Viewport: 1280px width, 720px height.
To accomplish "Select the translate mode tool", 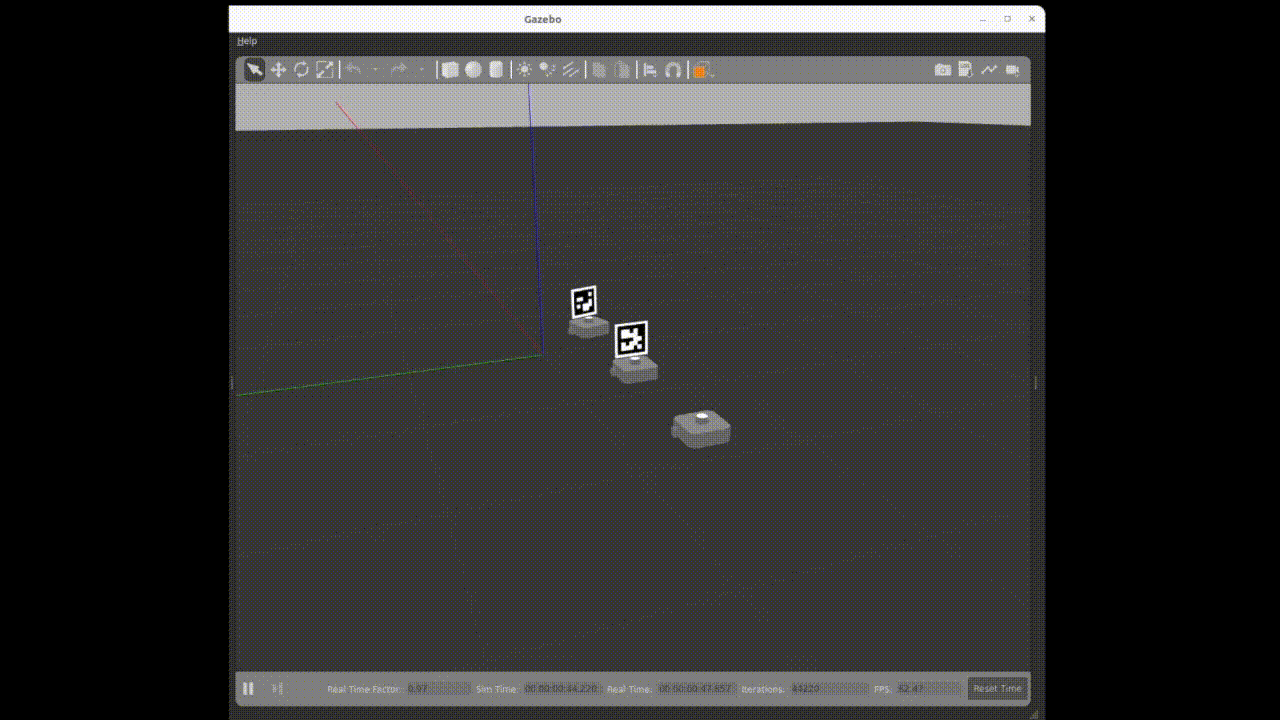I will [278, 70].
